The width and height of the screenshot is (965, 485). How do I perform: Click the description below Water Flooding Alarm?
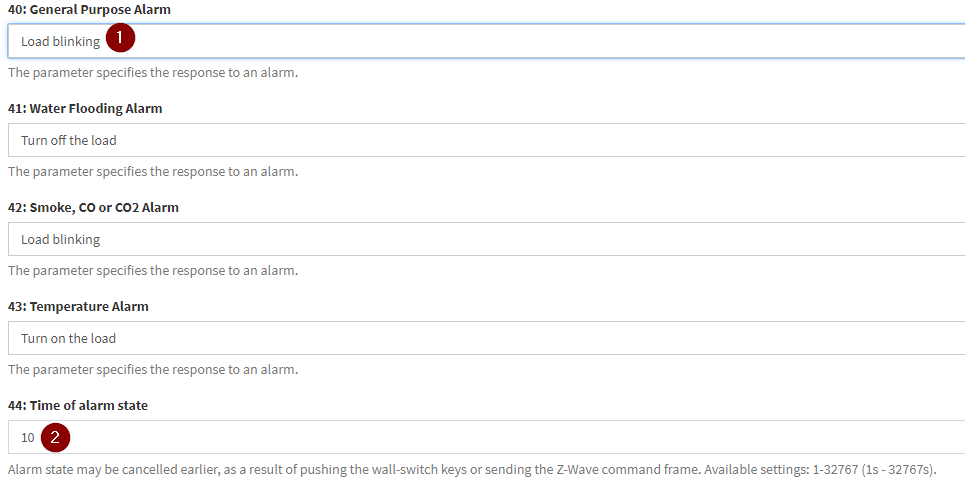(153, 171)
